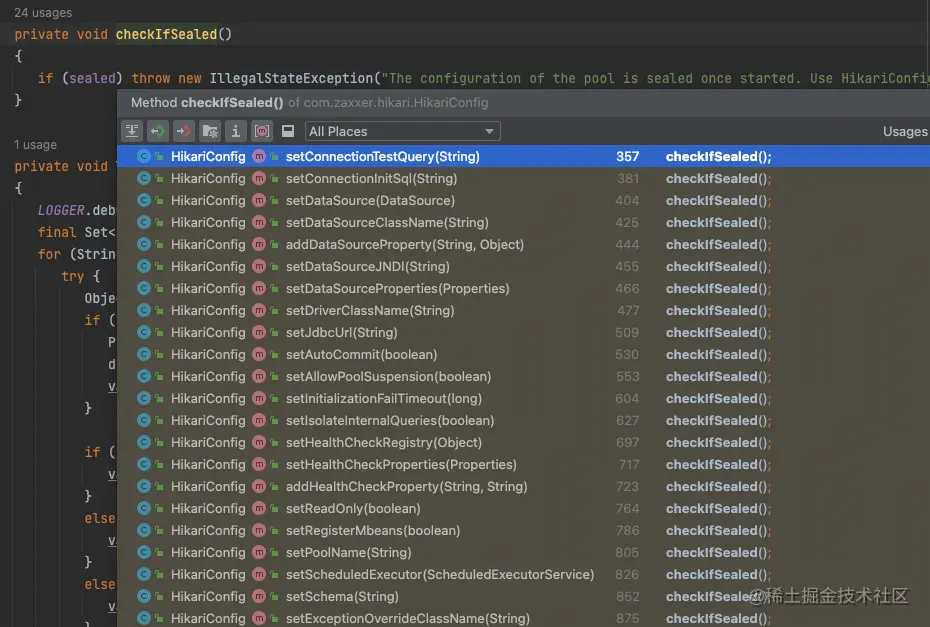
Task: Click IllegalStateException in the editor code
Action: [x=291, y=78]
